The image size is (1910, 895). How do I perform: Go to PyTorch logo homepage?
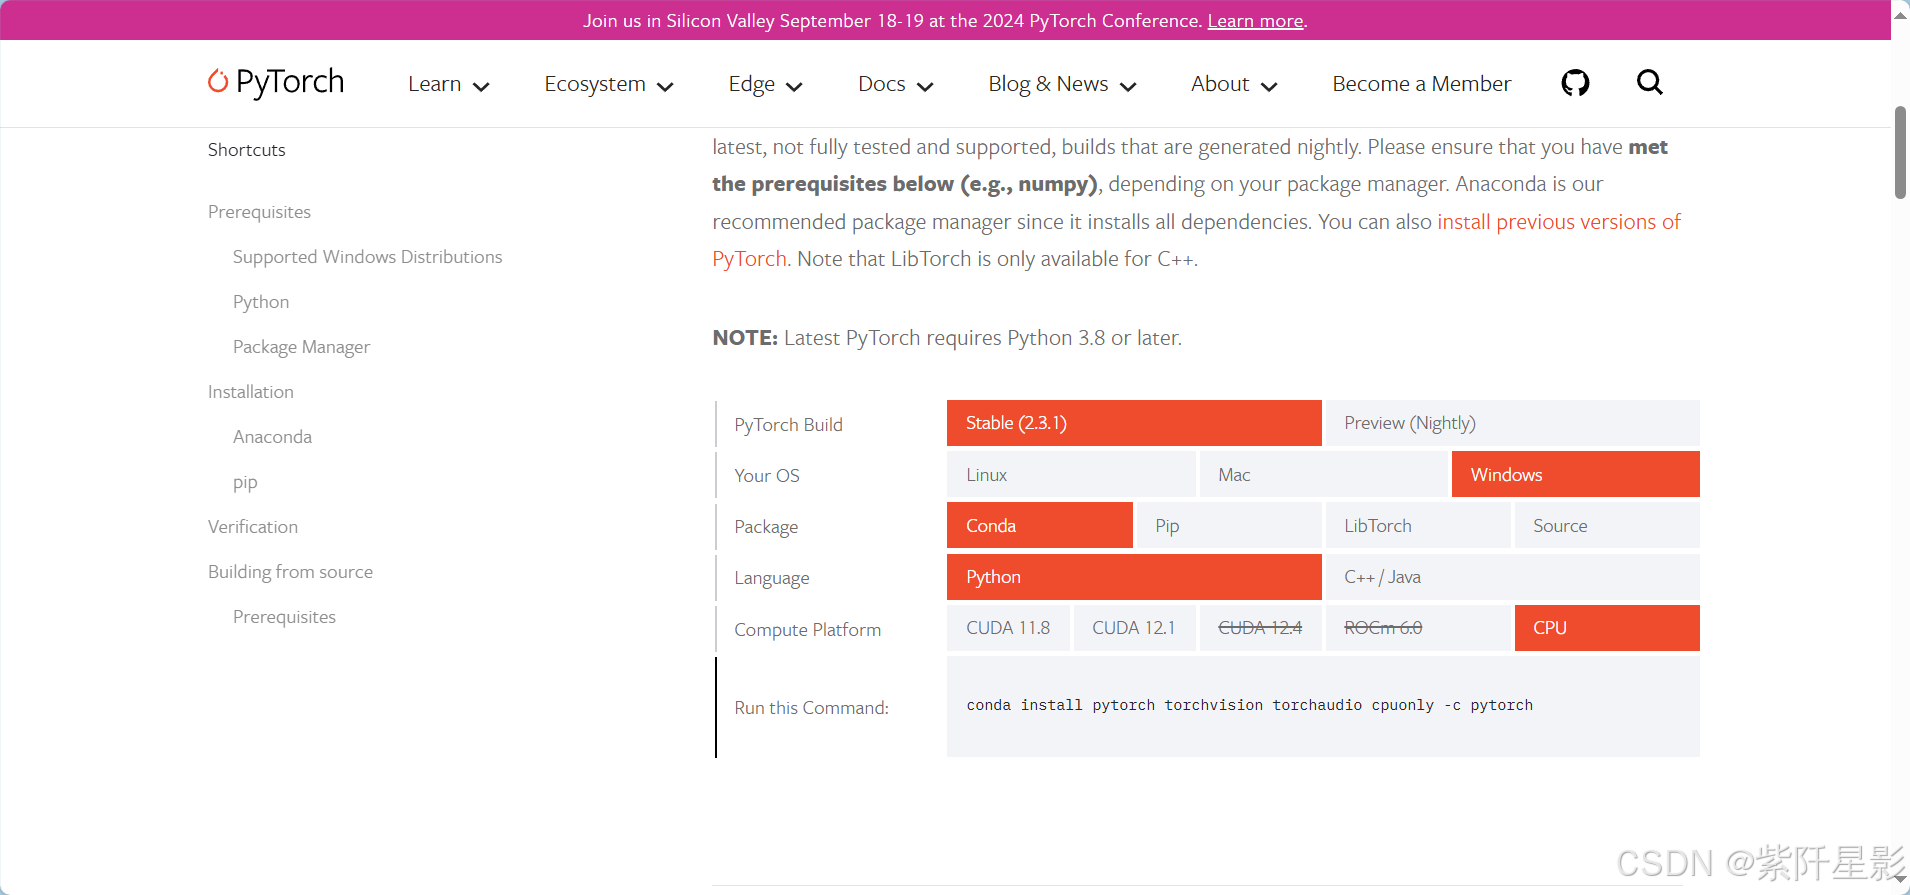pos(276,82)
